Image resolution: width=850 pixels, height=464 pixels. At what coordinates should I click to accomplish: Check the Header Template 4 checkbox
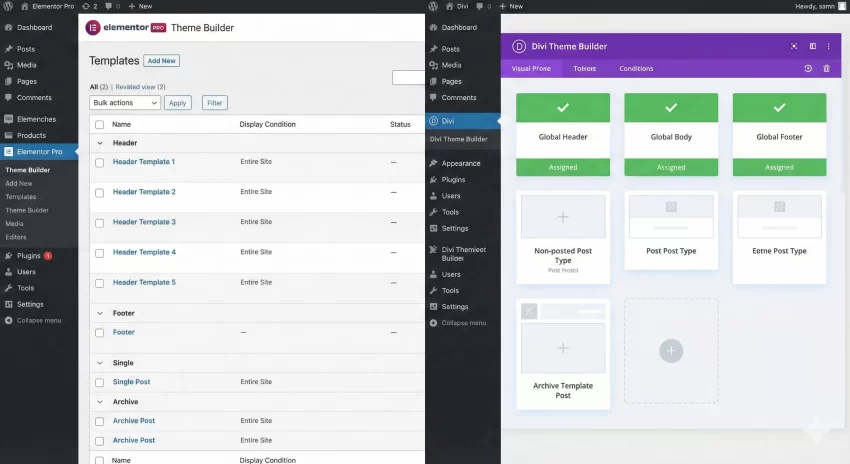click(x=99, y=253)
